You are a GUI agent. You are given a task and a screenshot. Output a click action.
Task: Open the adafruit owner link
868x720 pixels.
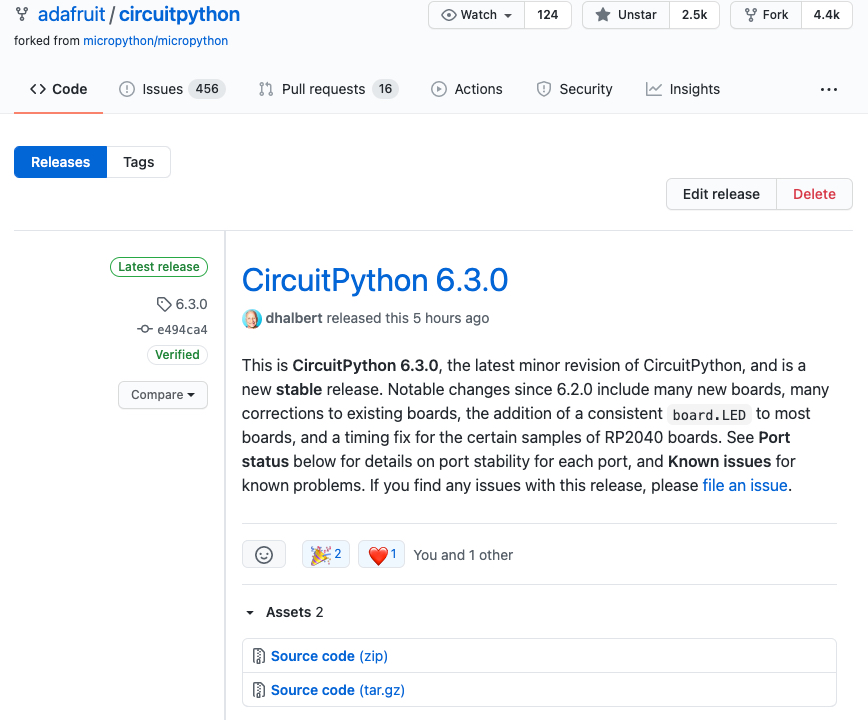tap(71, 14)
